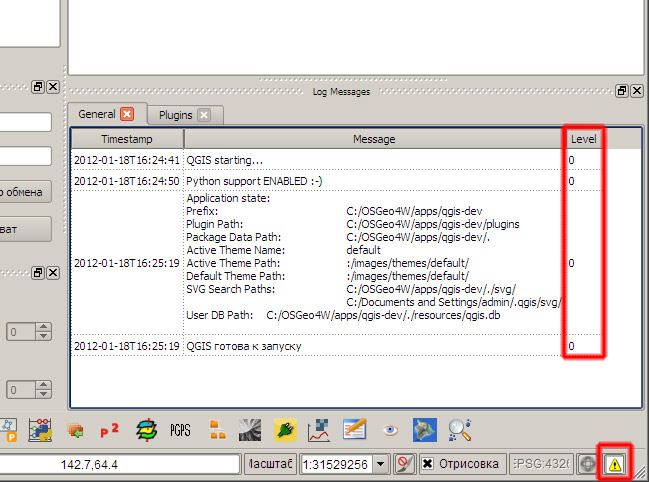Click the EPSG:4326 CRS label
The width and height of the screenshot is (649, 482).
click(x=541, y=464)
